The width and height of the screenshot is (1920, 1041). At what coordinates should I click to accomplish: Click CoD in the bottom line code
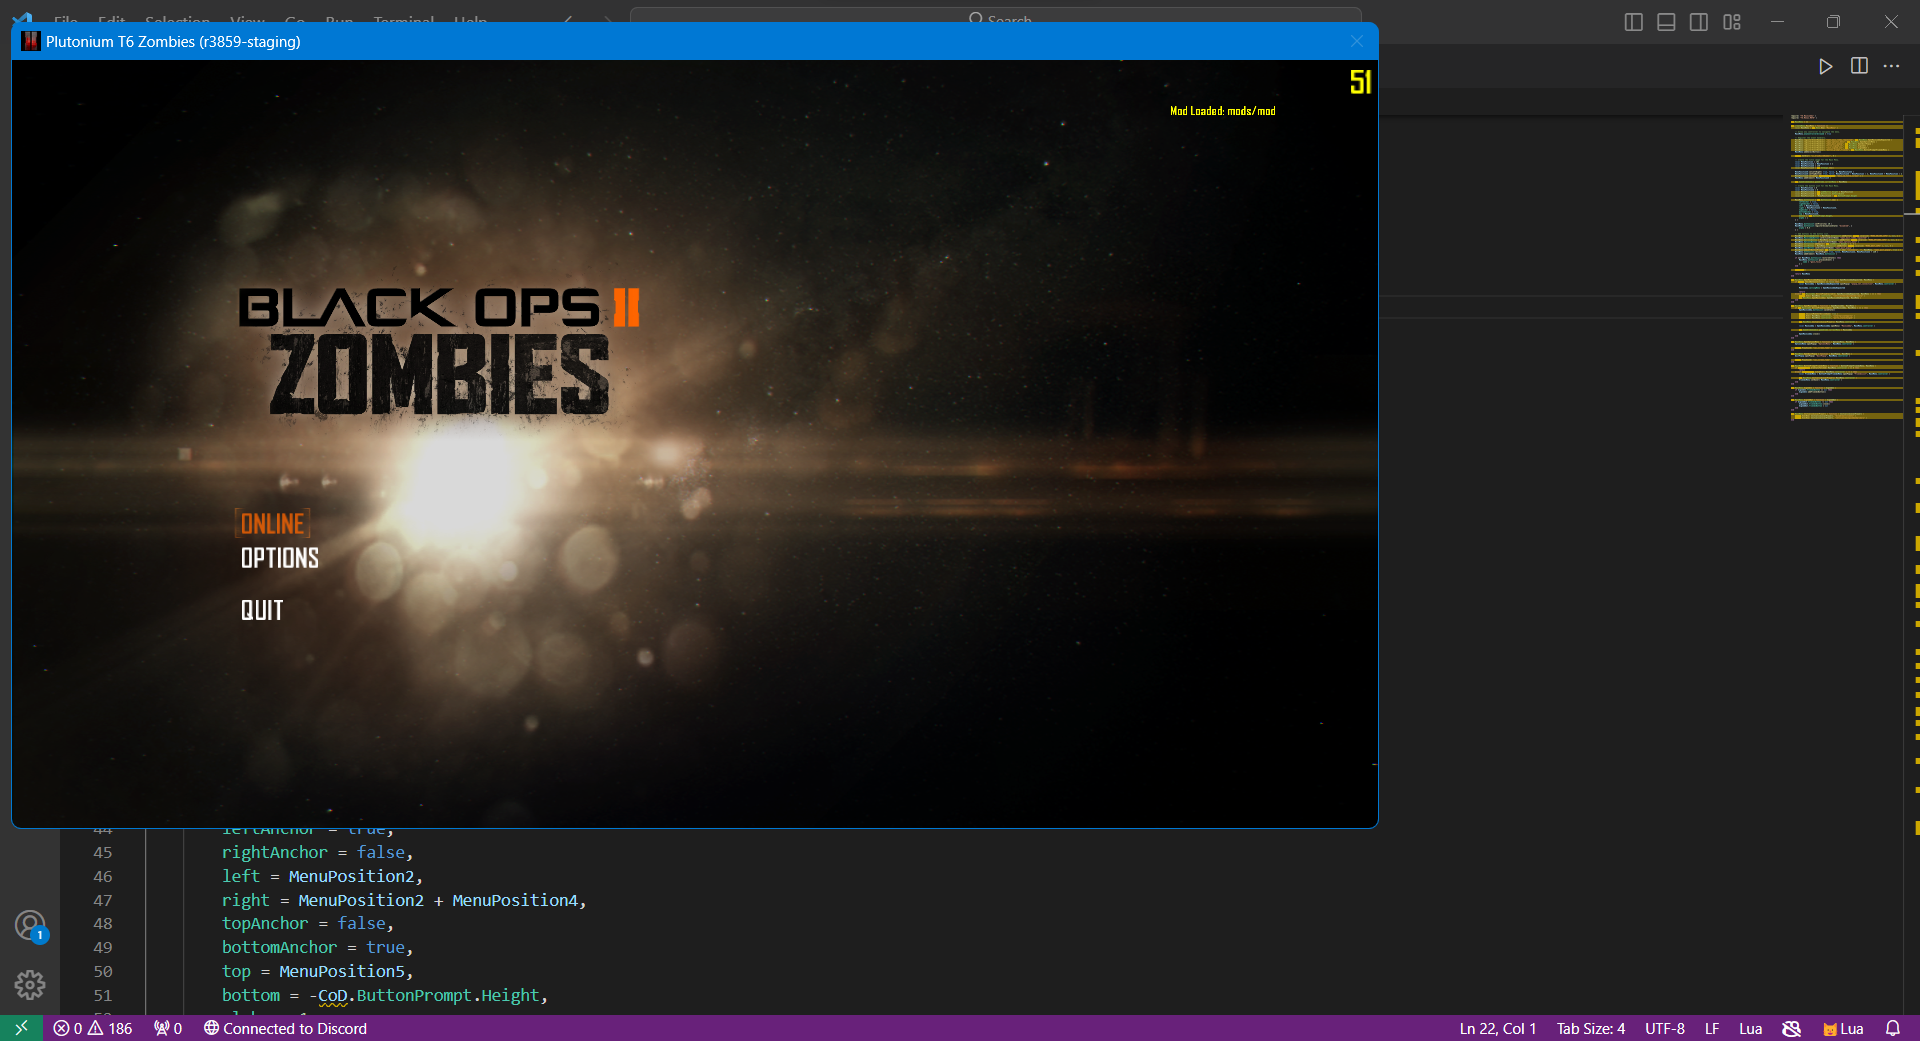pos(332,995)
